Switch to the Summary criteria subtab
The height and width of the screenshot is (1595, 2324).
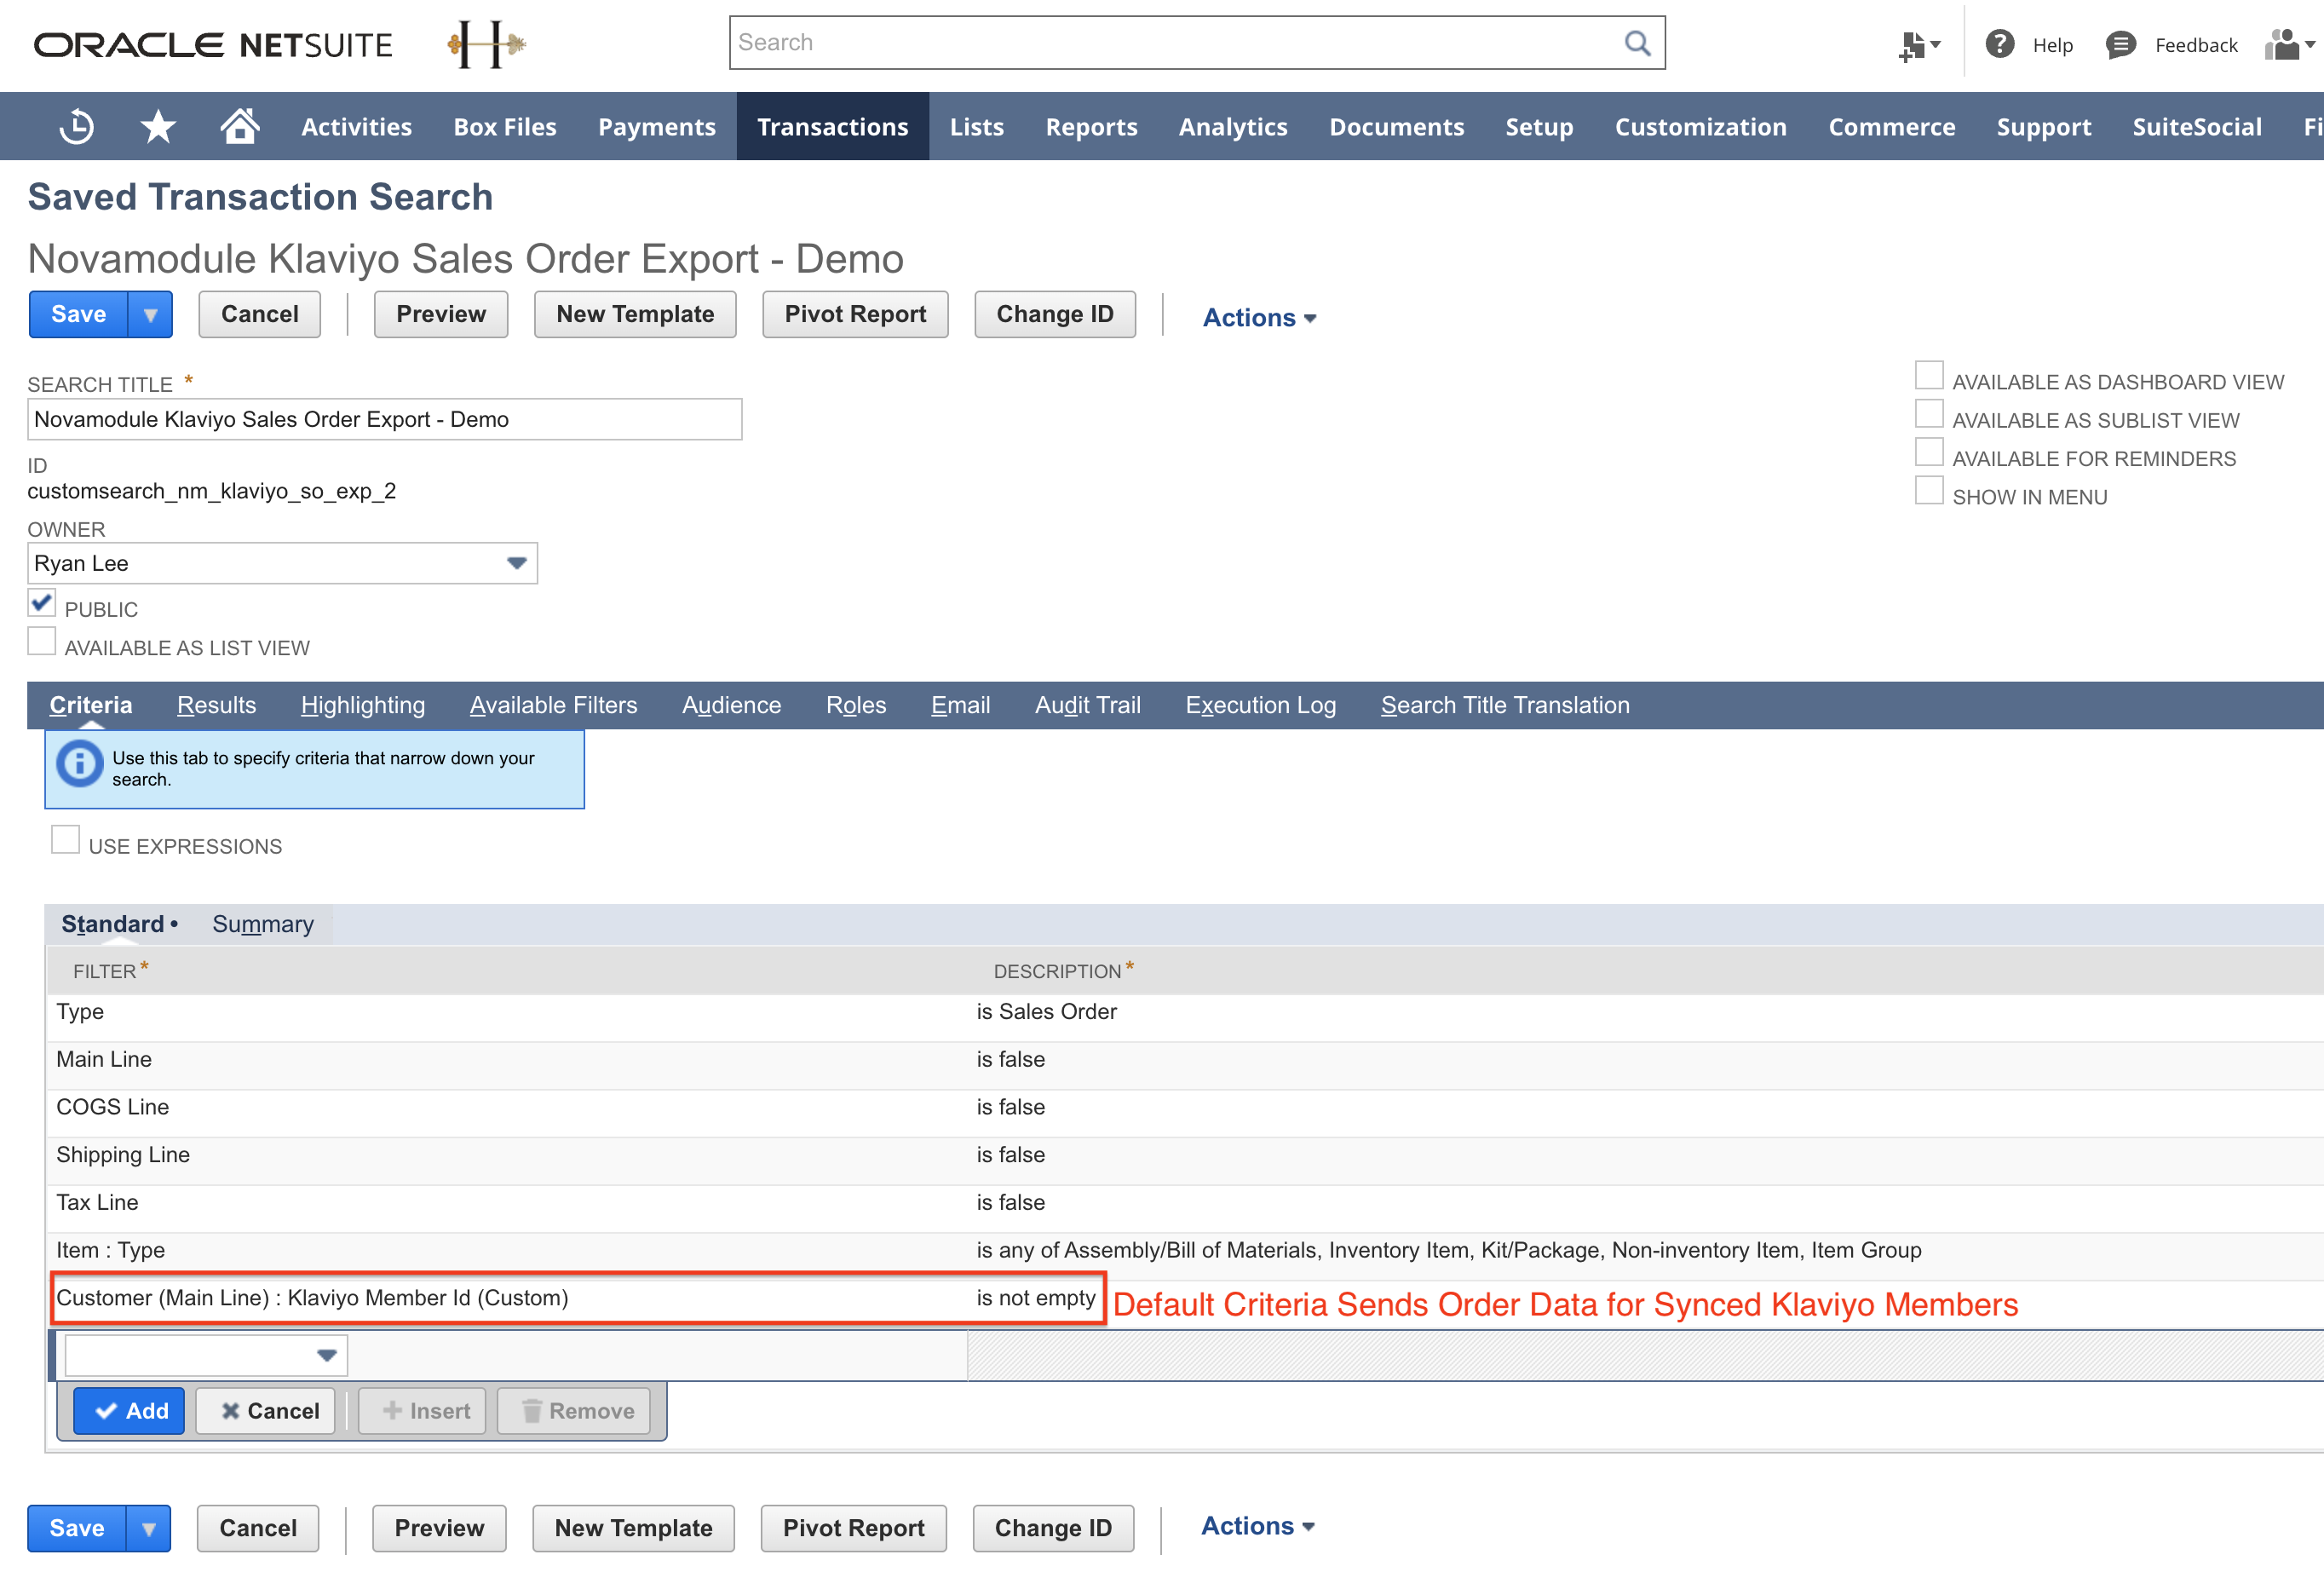263,924
